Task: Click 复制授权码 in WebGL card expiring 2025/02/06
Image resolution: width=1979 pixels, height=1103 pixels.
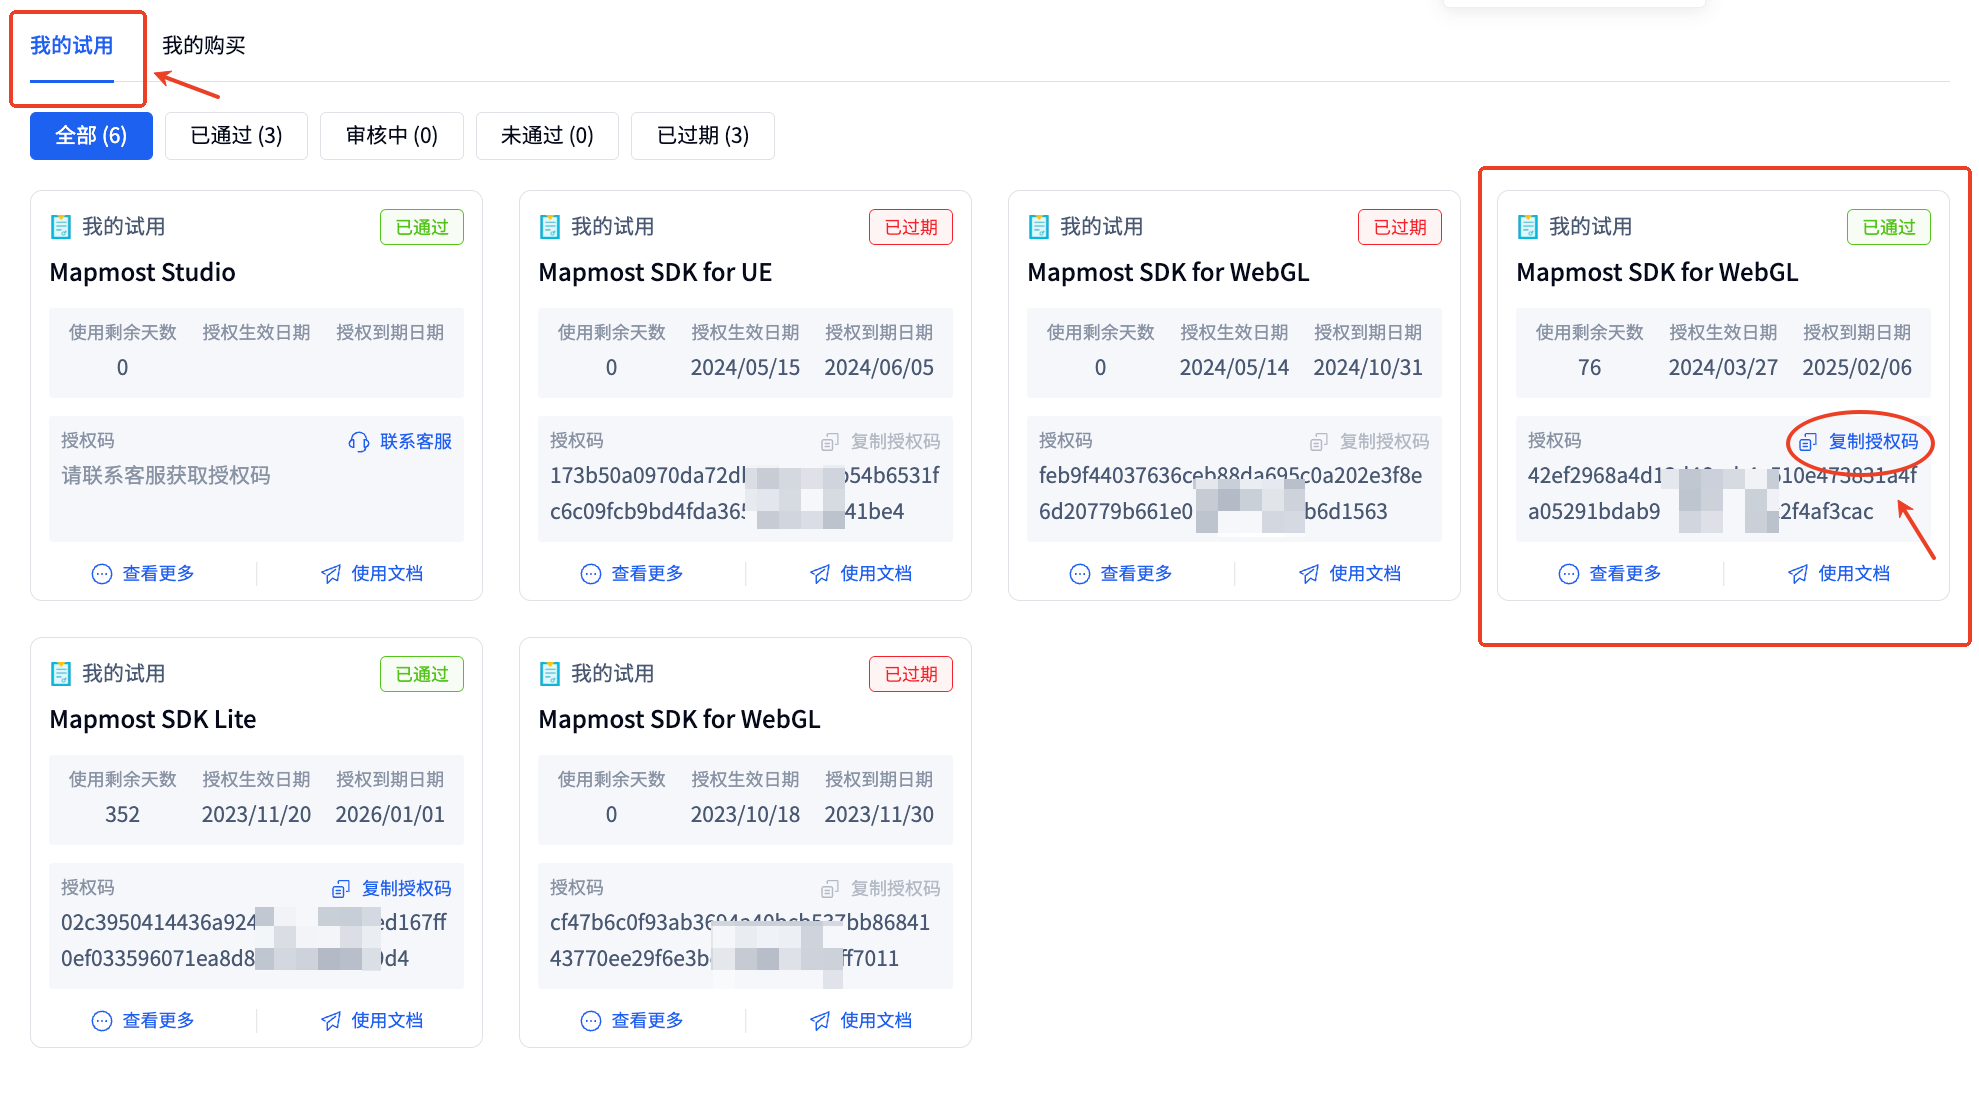Action: point(1873,442)
